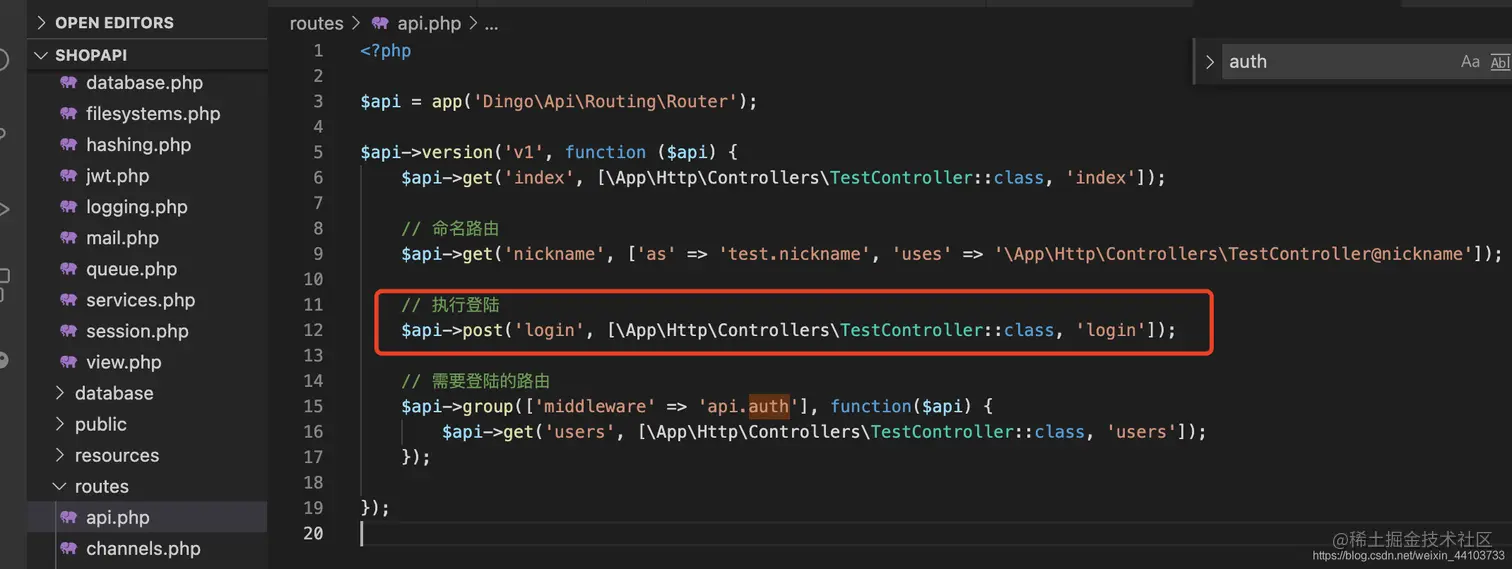
Task: Click the 'group' method on line 15
Action: click(x=488, y=406)
